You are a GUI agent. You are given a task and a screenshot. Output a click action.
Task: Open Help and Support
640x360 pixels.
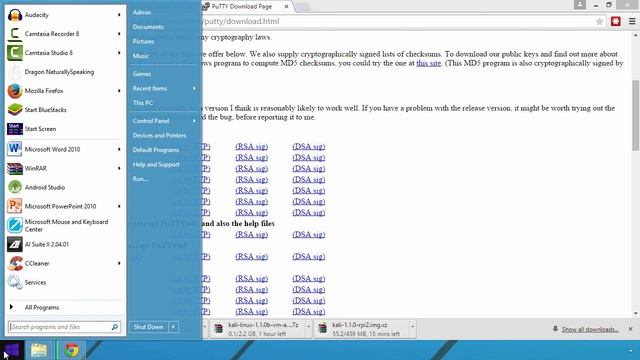tap(156, 164)
